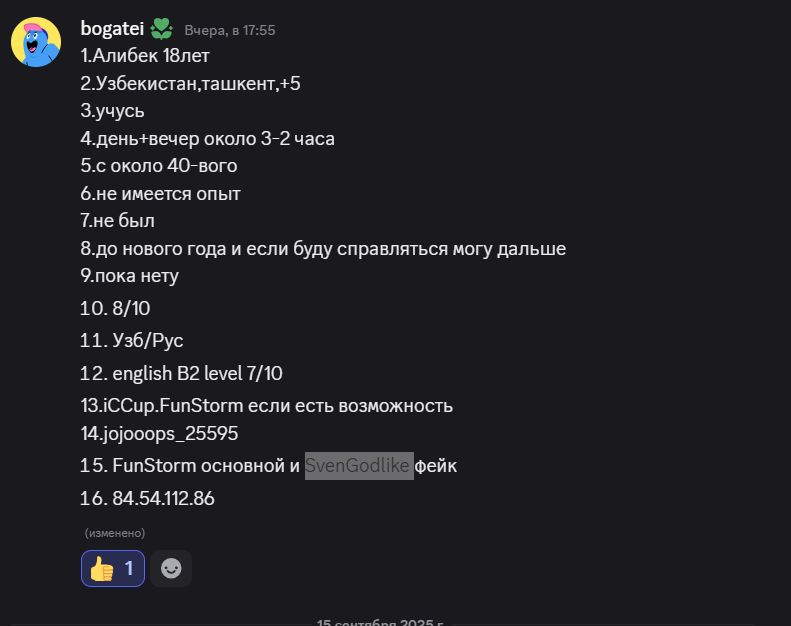Click the text 13.iCCup.FunStorm если есть возможность
The width and height of the screenshot is (791, 626).
click(266, 406)
